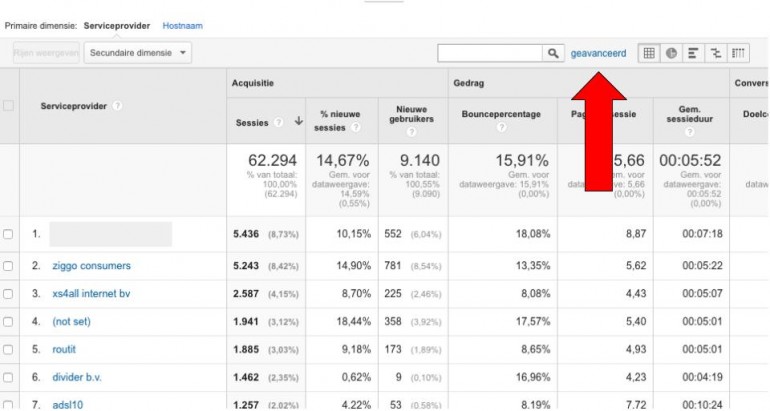This screenshot has width=770, height=411.
Task: Sort by % nieuwe sessies column header
Action: [340, 121]
